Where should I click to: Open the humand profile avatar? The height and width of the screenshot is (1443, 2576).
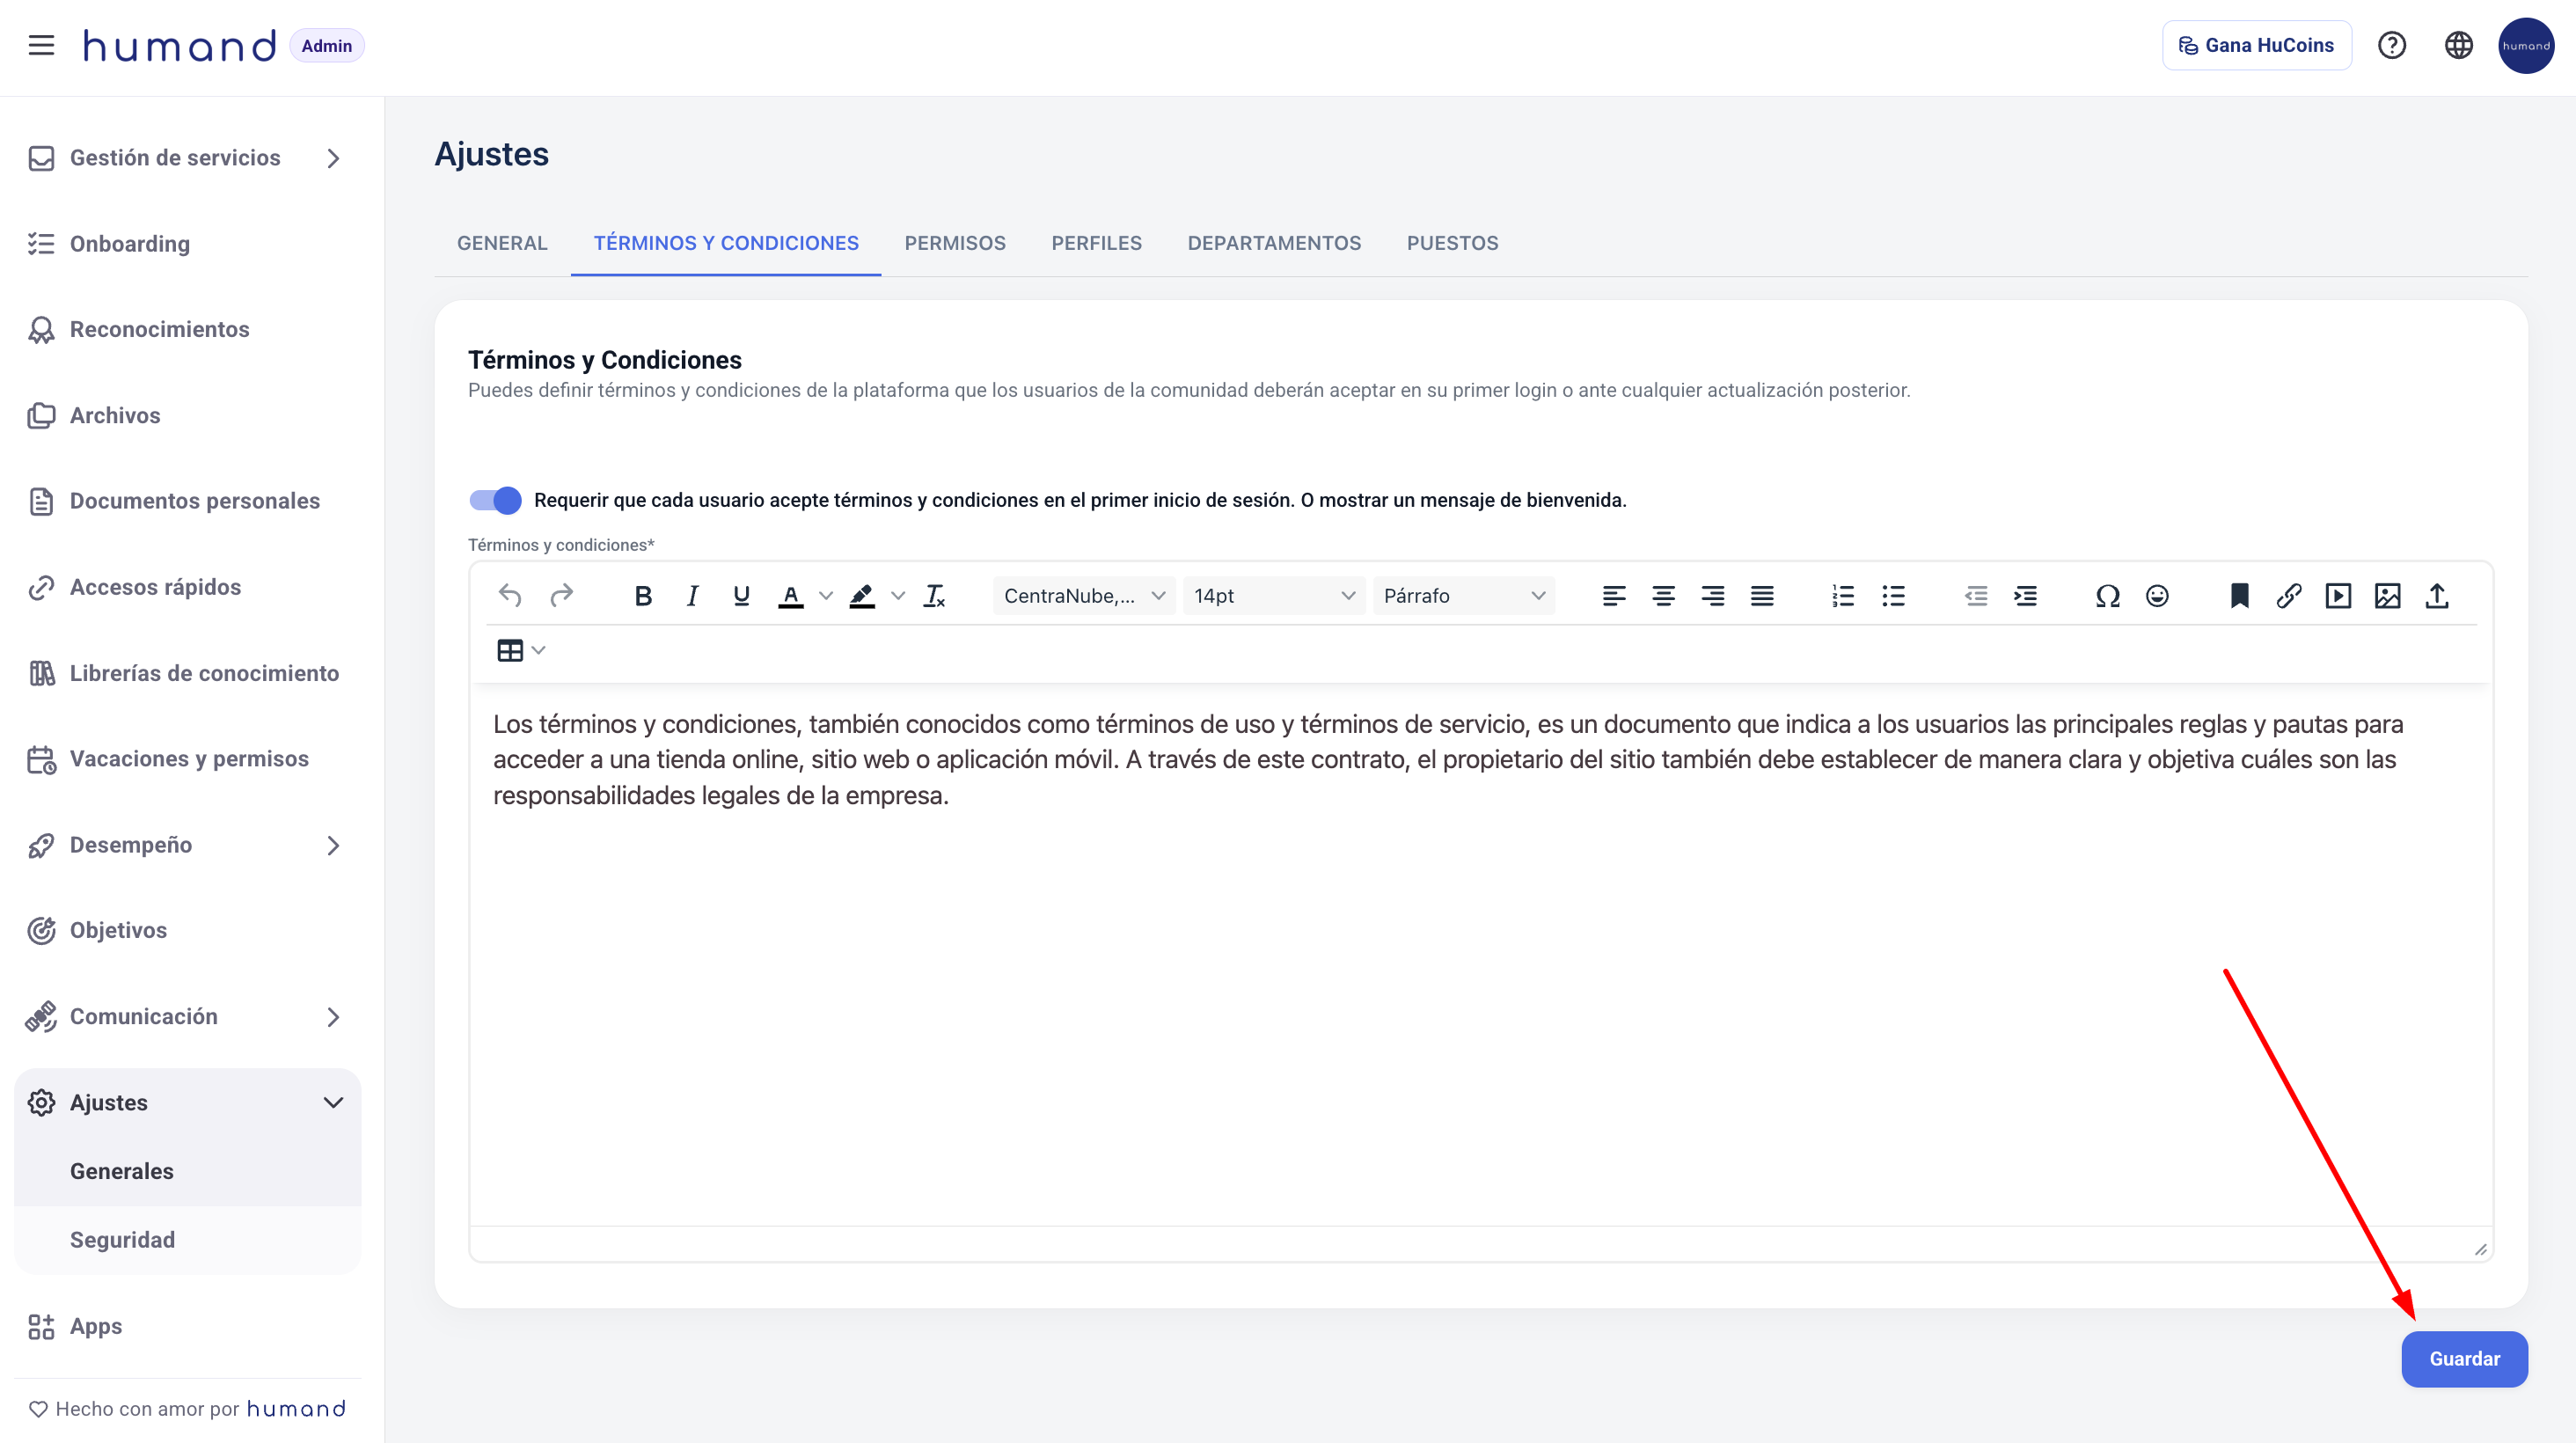pyautogui.click(x=2526, y=45)
